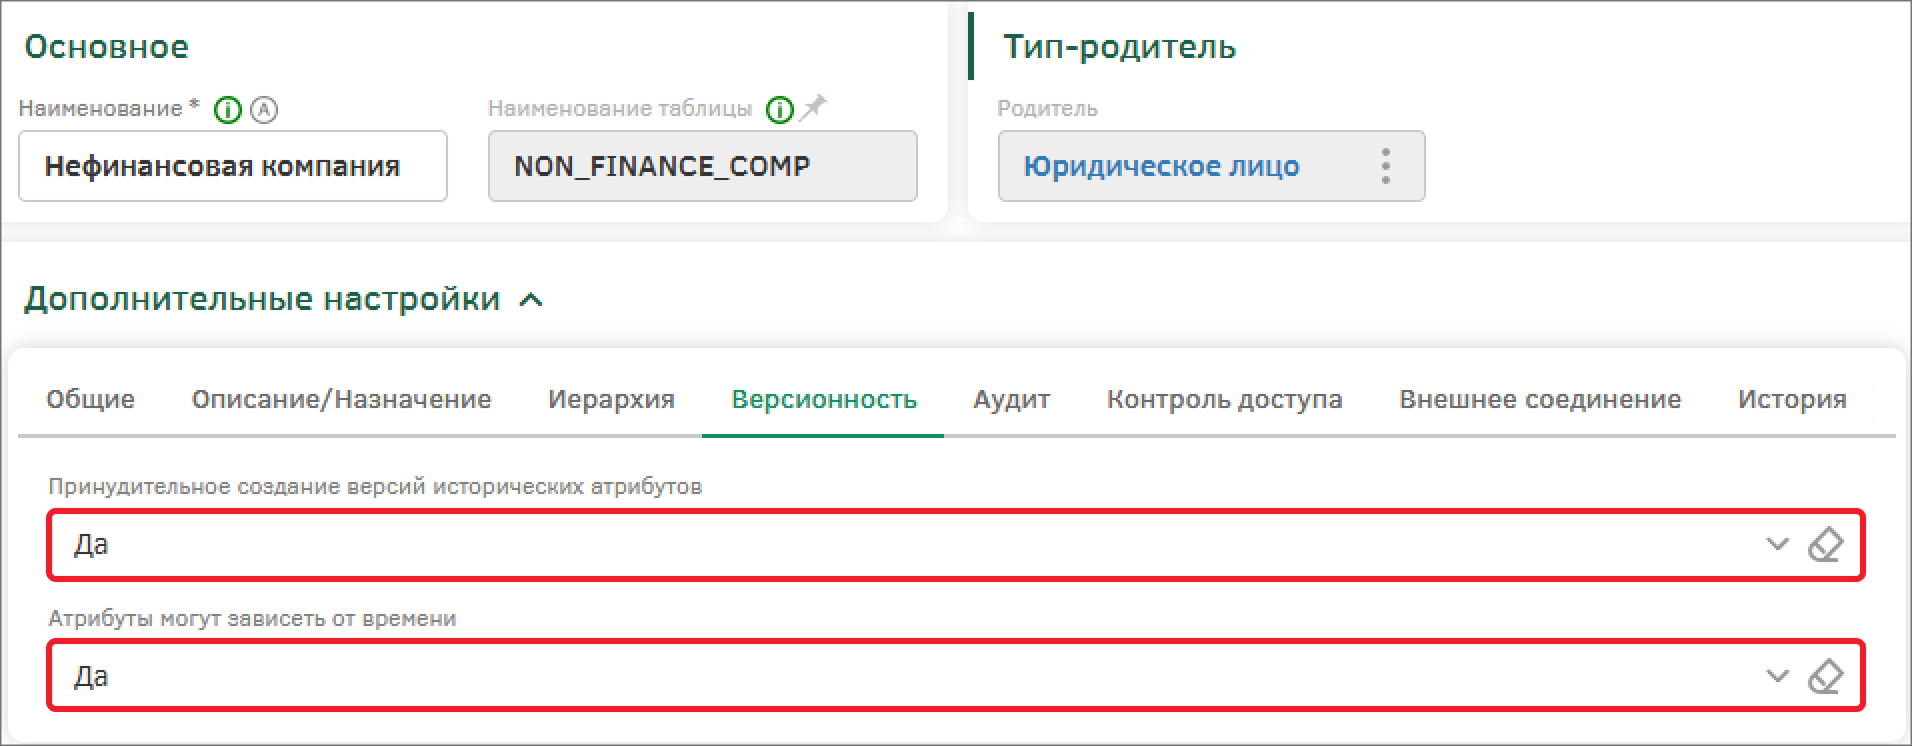Click info icon next to Наименование label
This screenshot has width=1912, height=746.
tap(228, 110)
